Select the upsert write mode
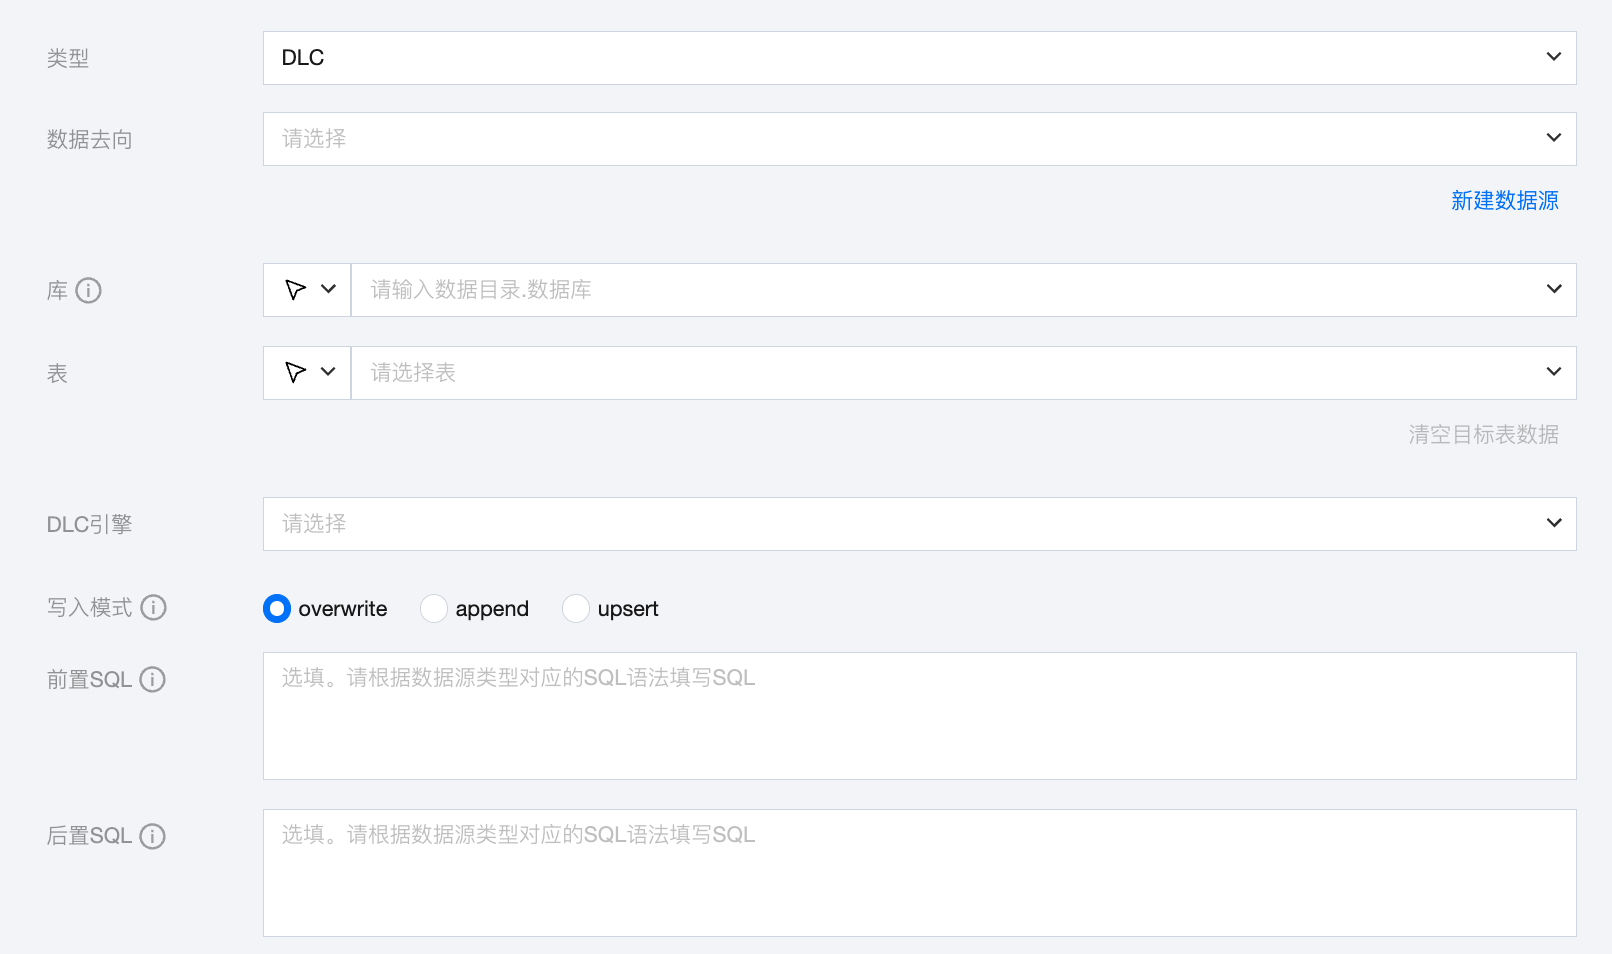 pos(576,609)
